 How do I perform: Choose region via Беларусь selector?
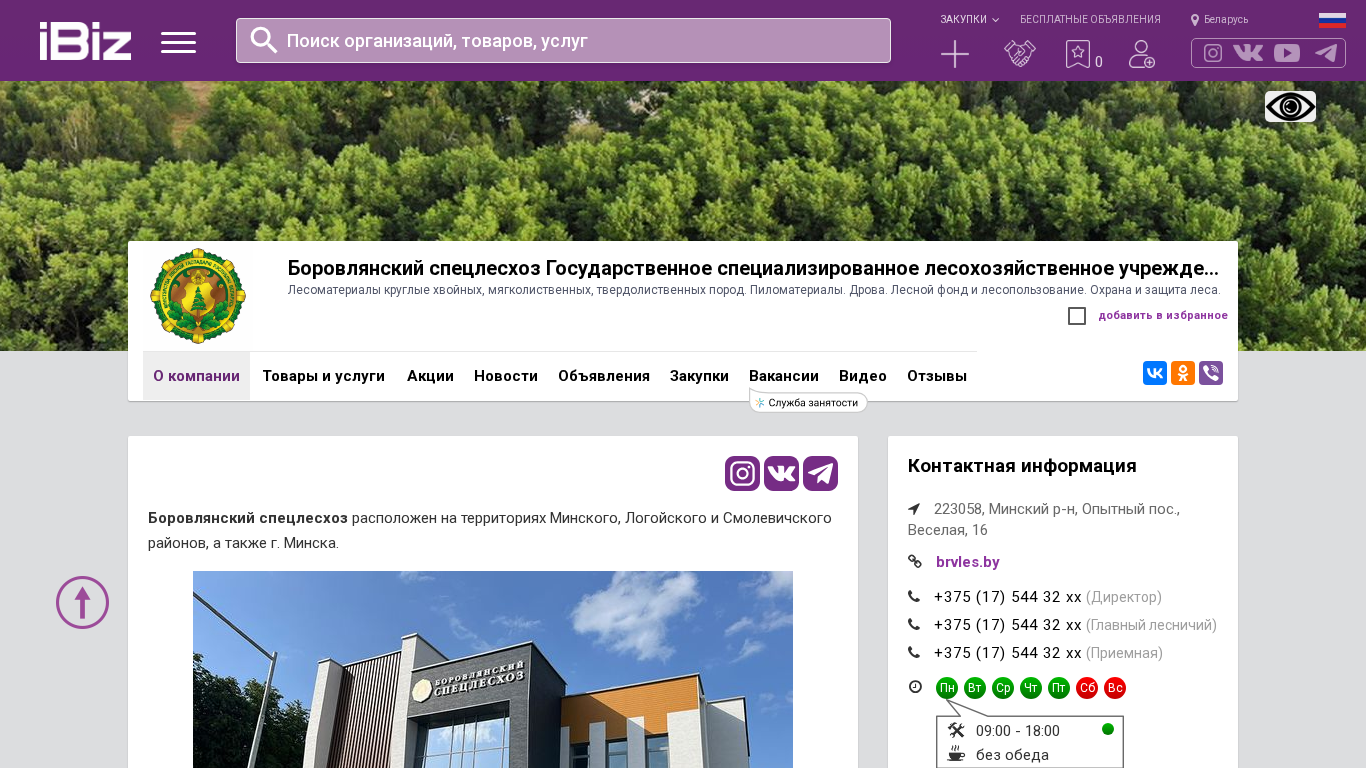click(1219, 20)
